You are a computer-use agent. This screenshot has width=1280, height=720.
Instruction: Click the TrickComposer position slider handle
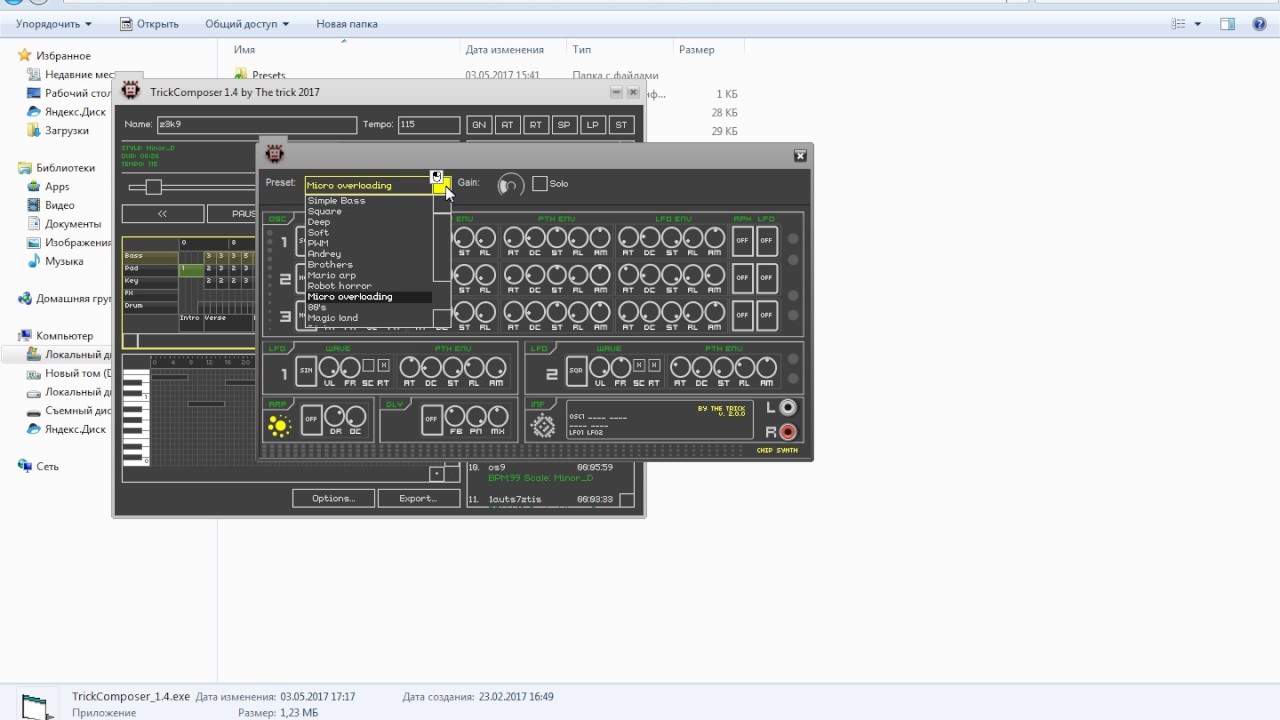point(153,187)
